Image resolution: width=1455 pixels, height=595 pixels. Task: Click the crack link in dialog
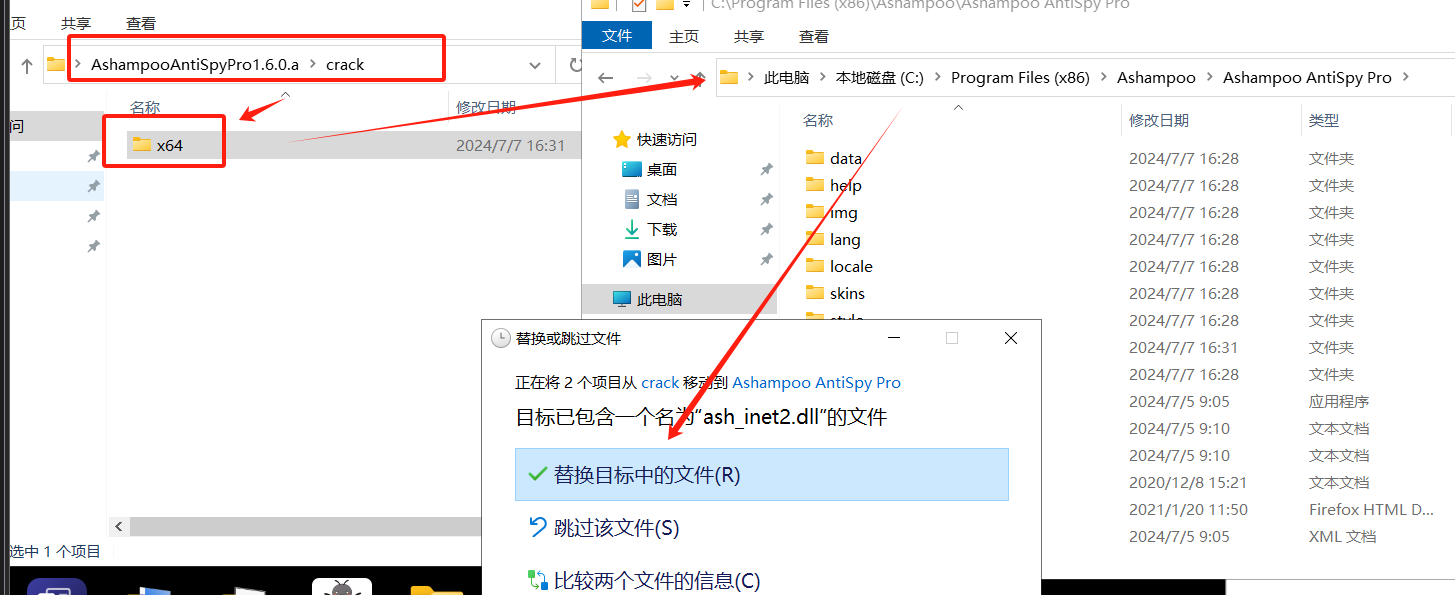(660, 383)
